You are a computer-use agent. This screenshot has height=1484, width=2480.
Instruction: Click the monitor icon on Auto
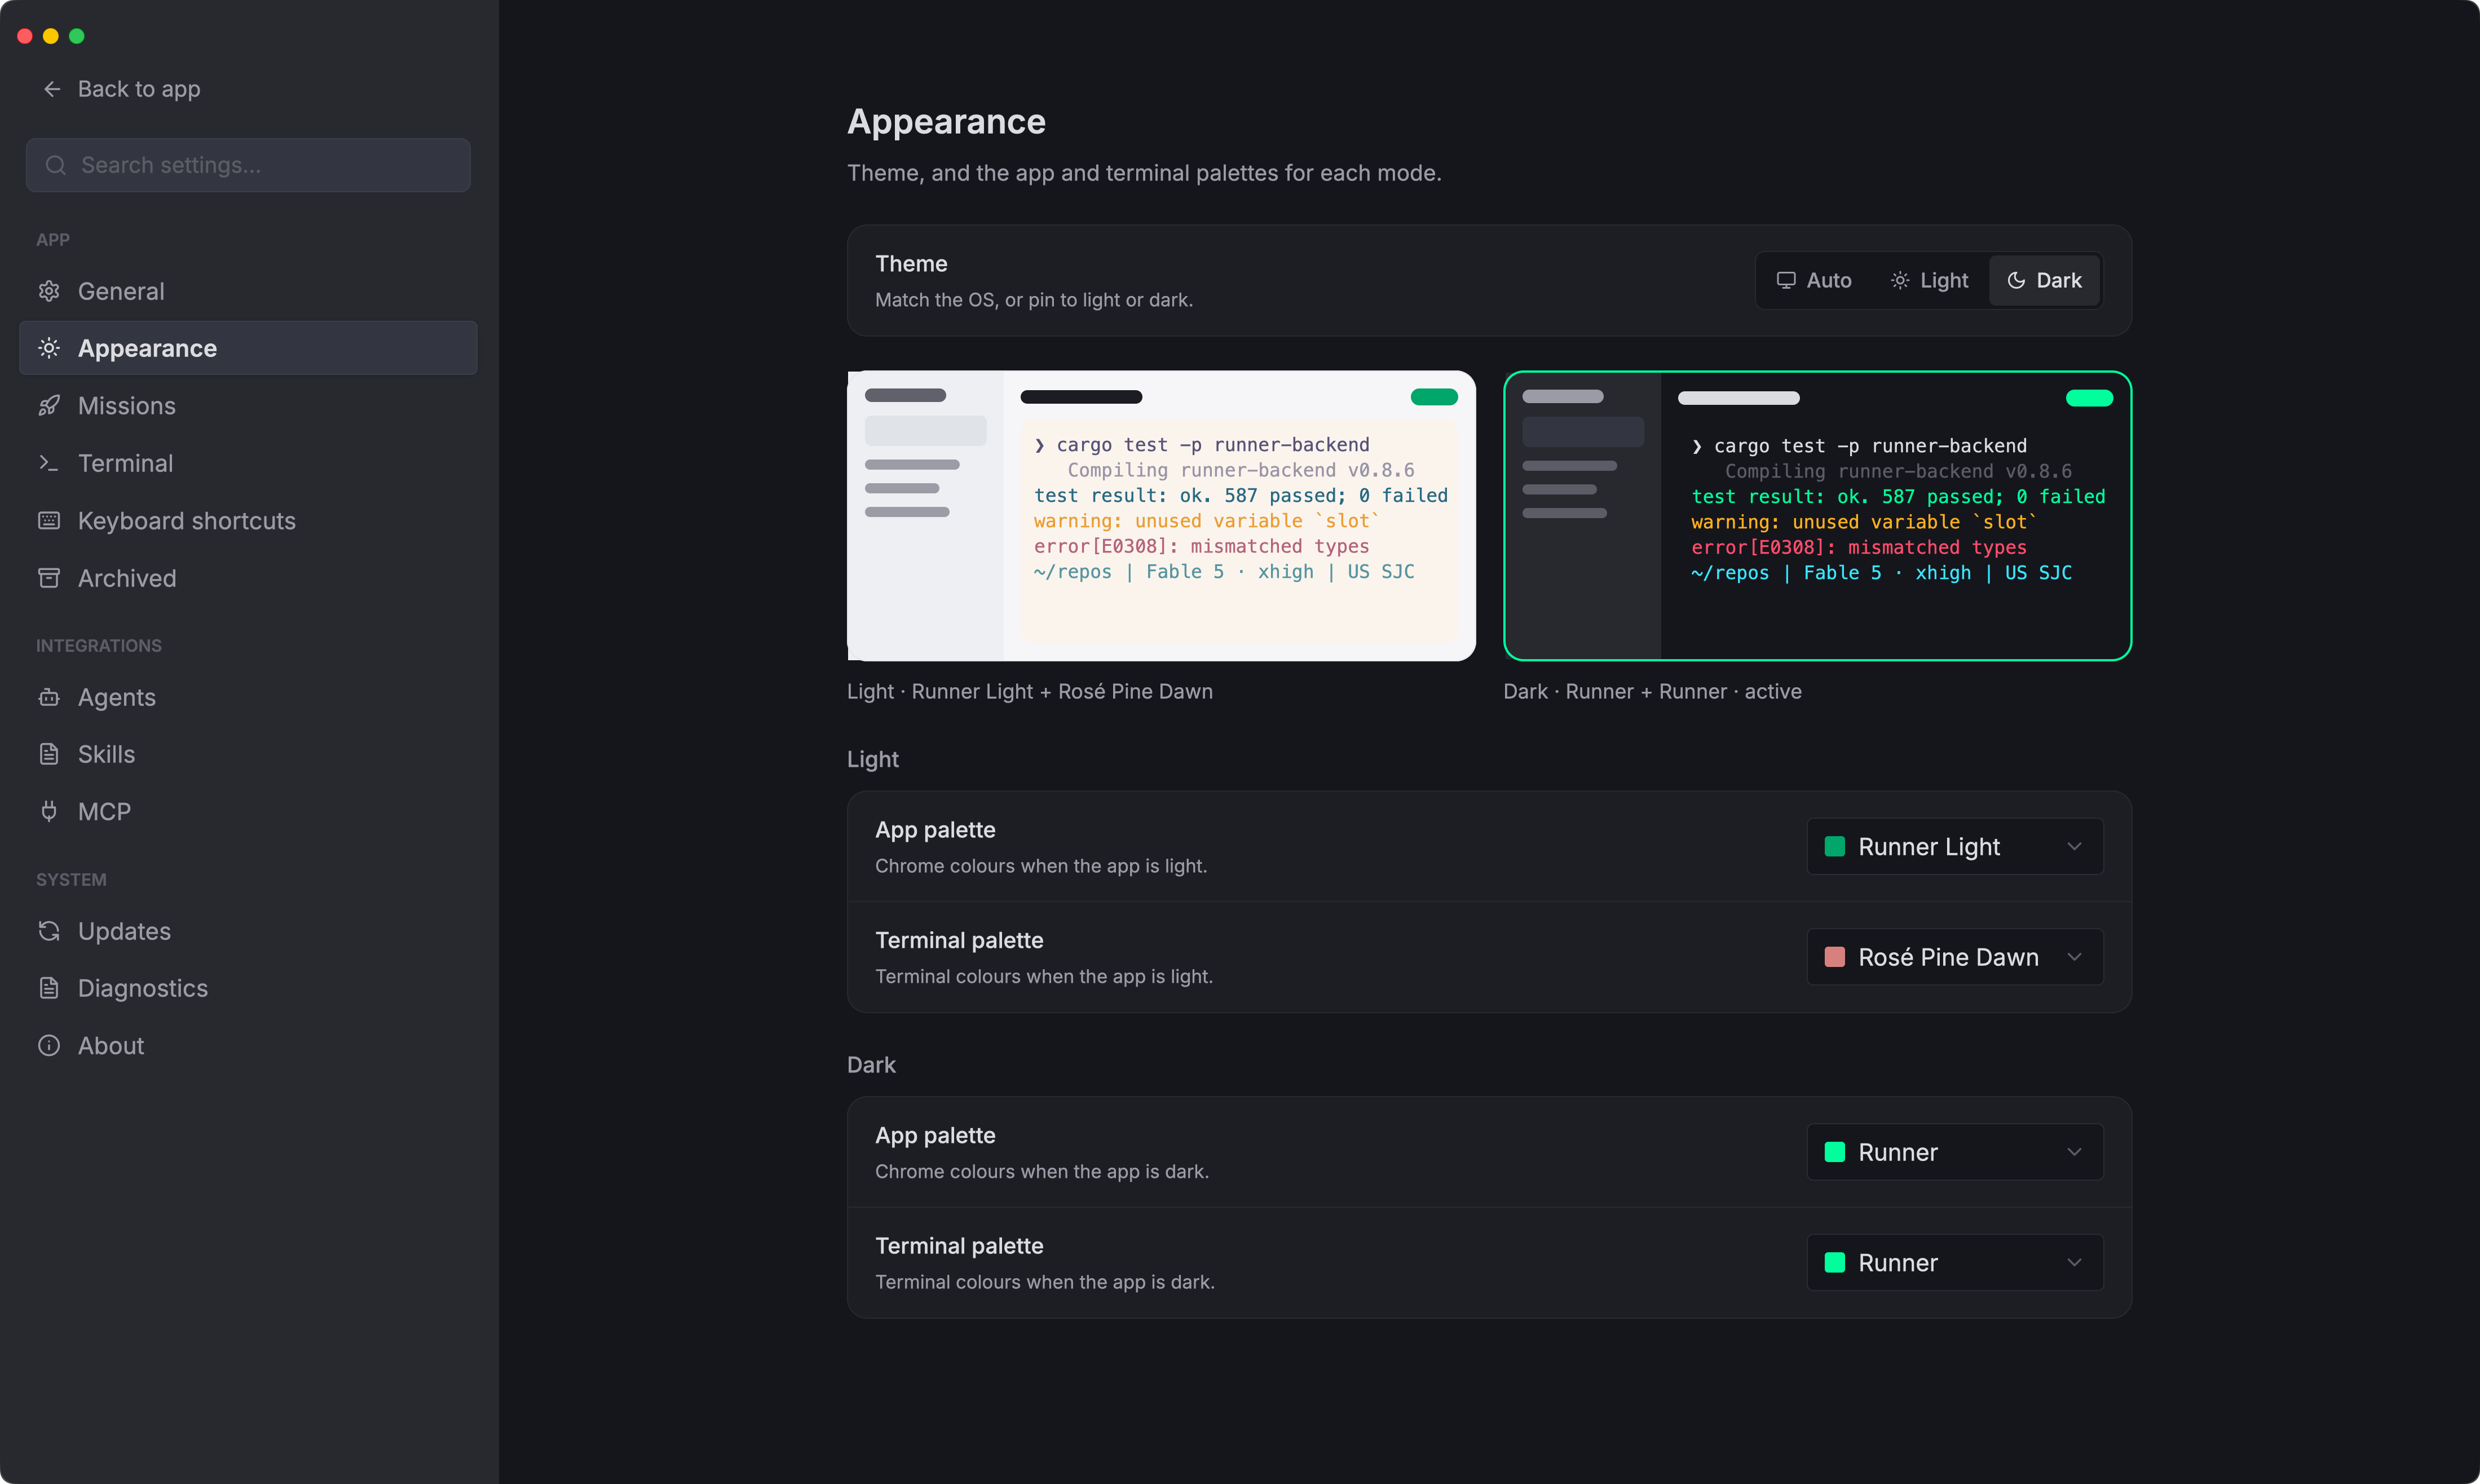(x=1786, y=281)
